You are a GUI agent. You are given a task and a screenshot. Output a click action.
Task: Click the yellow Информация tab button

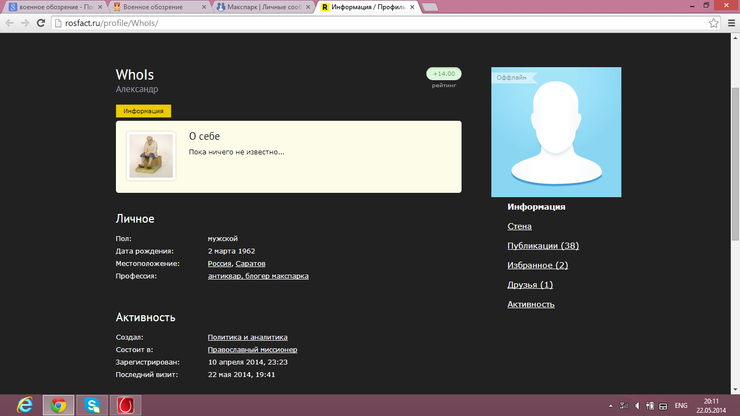[x=143, y=111]
